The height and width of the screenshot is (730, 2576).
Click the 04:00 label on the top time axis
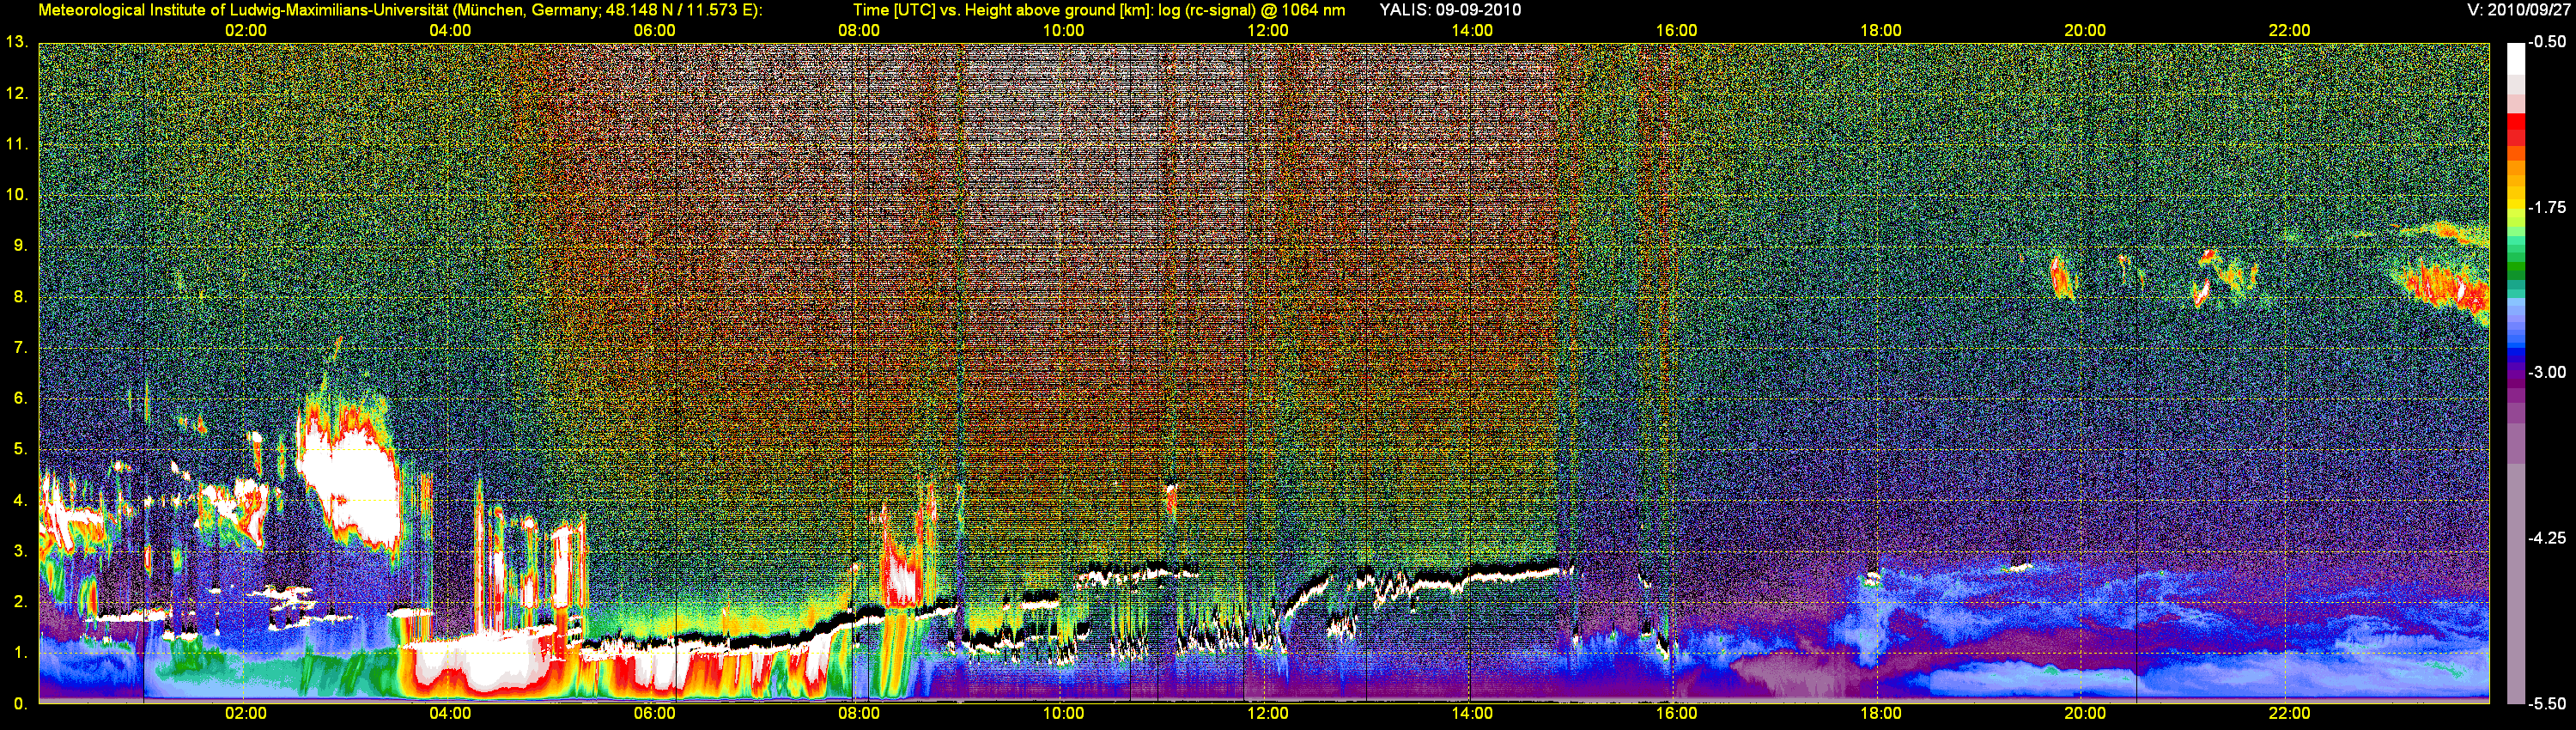pos(450,31)
